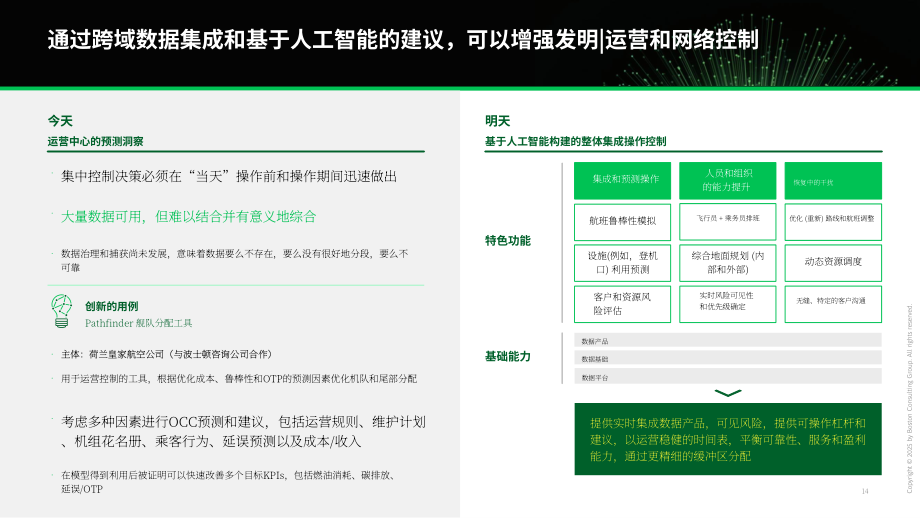Select the 创新的用例 label
The height and width of the screenshot is (518, 920).
tap(111, 306)
